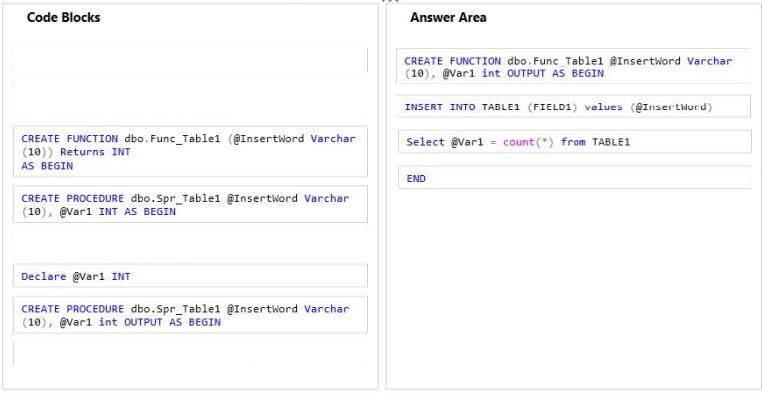
Task: Click the empty gap between procedure and Declare blocks
Action: 190,244
